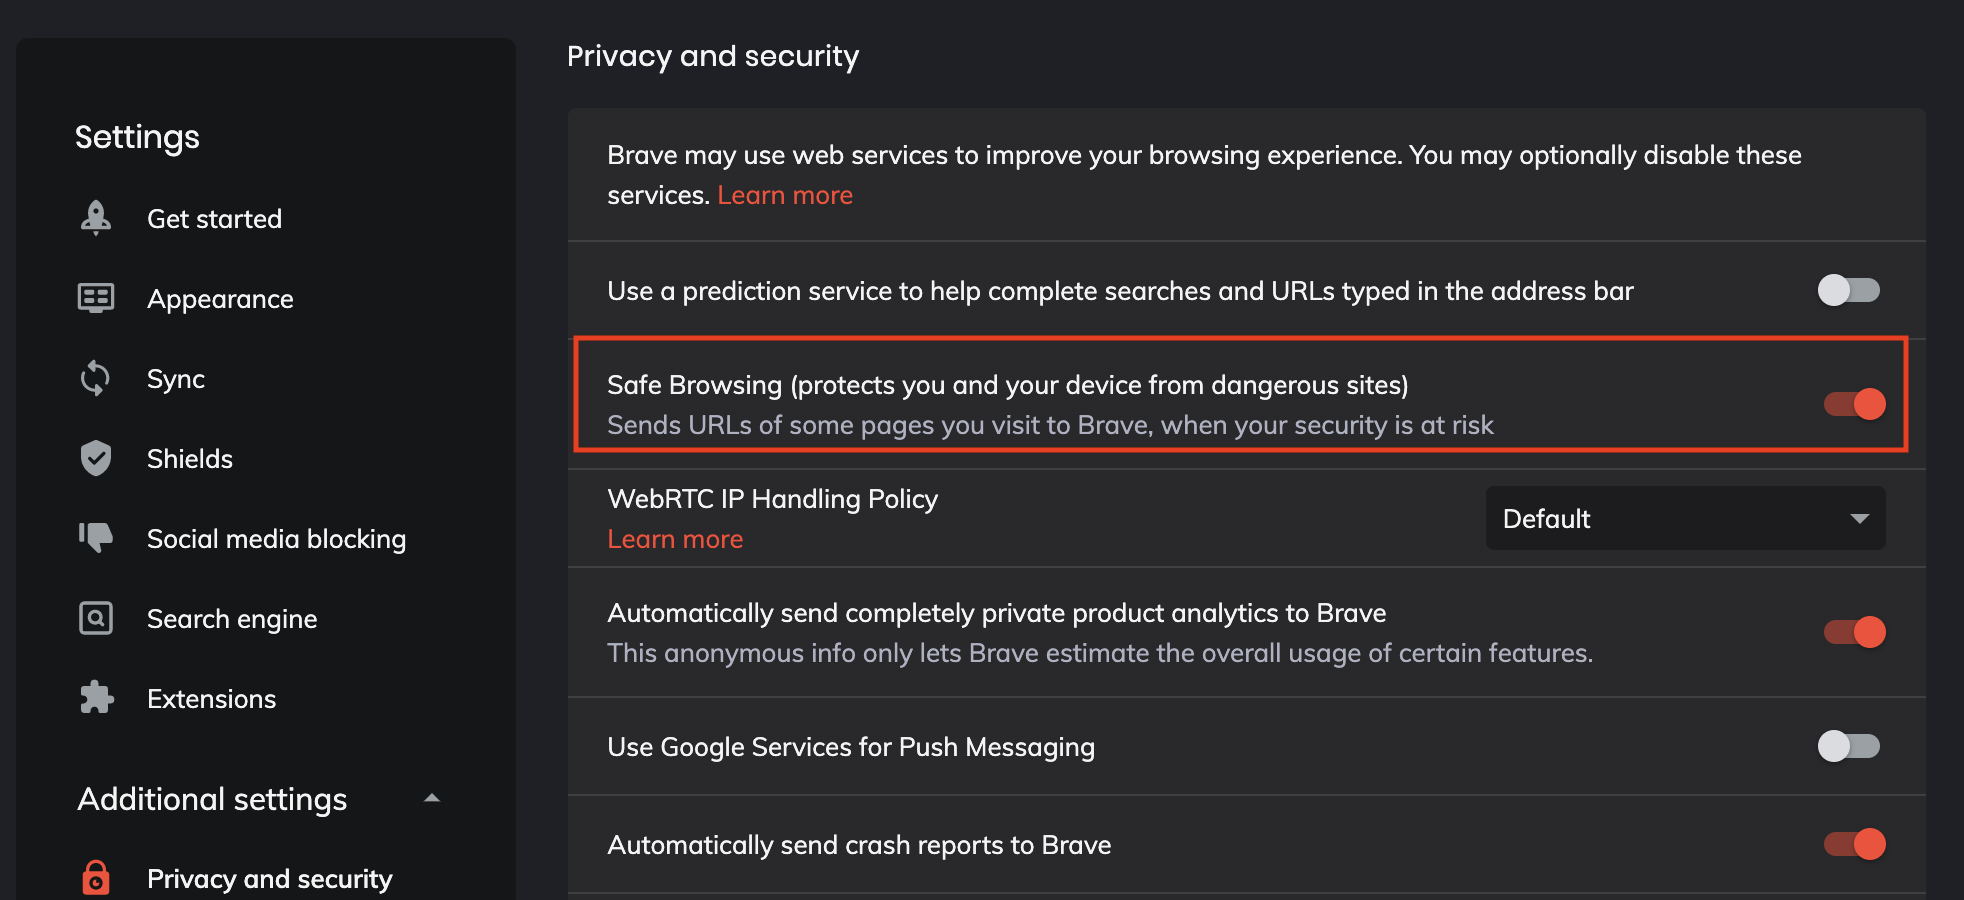Click the Sync arrows icon
This screenshot has height=900, width=1964.
(96, 378)
